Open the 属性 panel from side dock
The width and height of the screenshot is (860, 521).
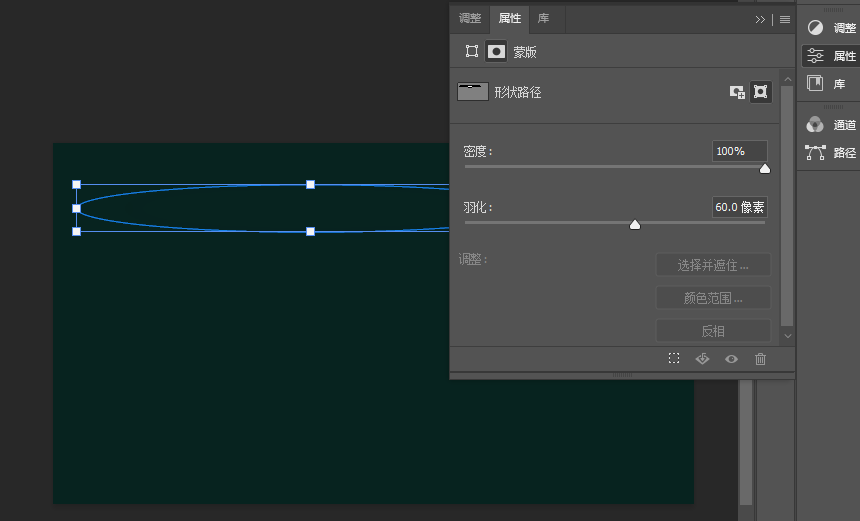coord(829,56)
